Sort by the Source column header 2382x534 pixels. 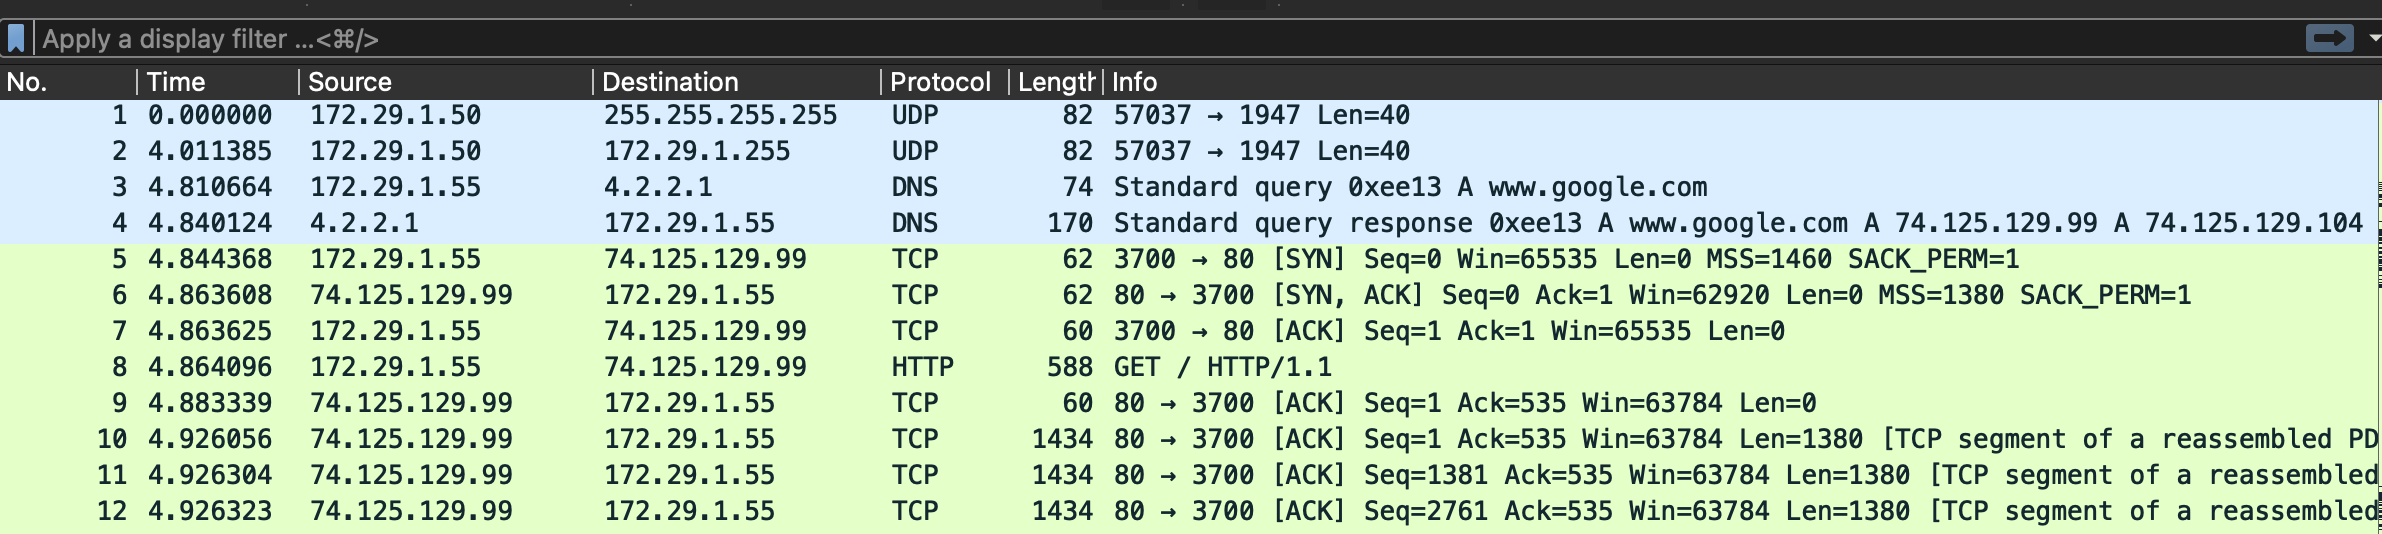point(445,82)
